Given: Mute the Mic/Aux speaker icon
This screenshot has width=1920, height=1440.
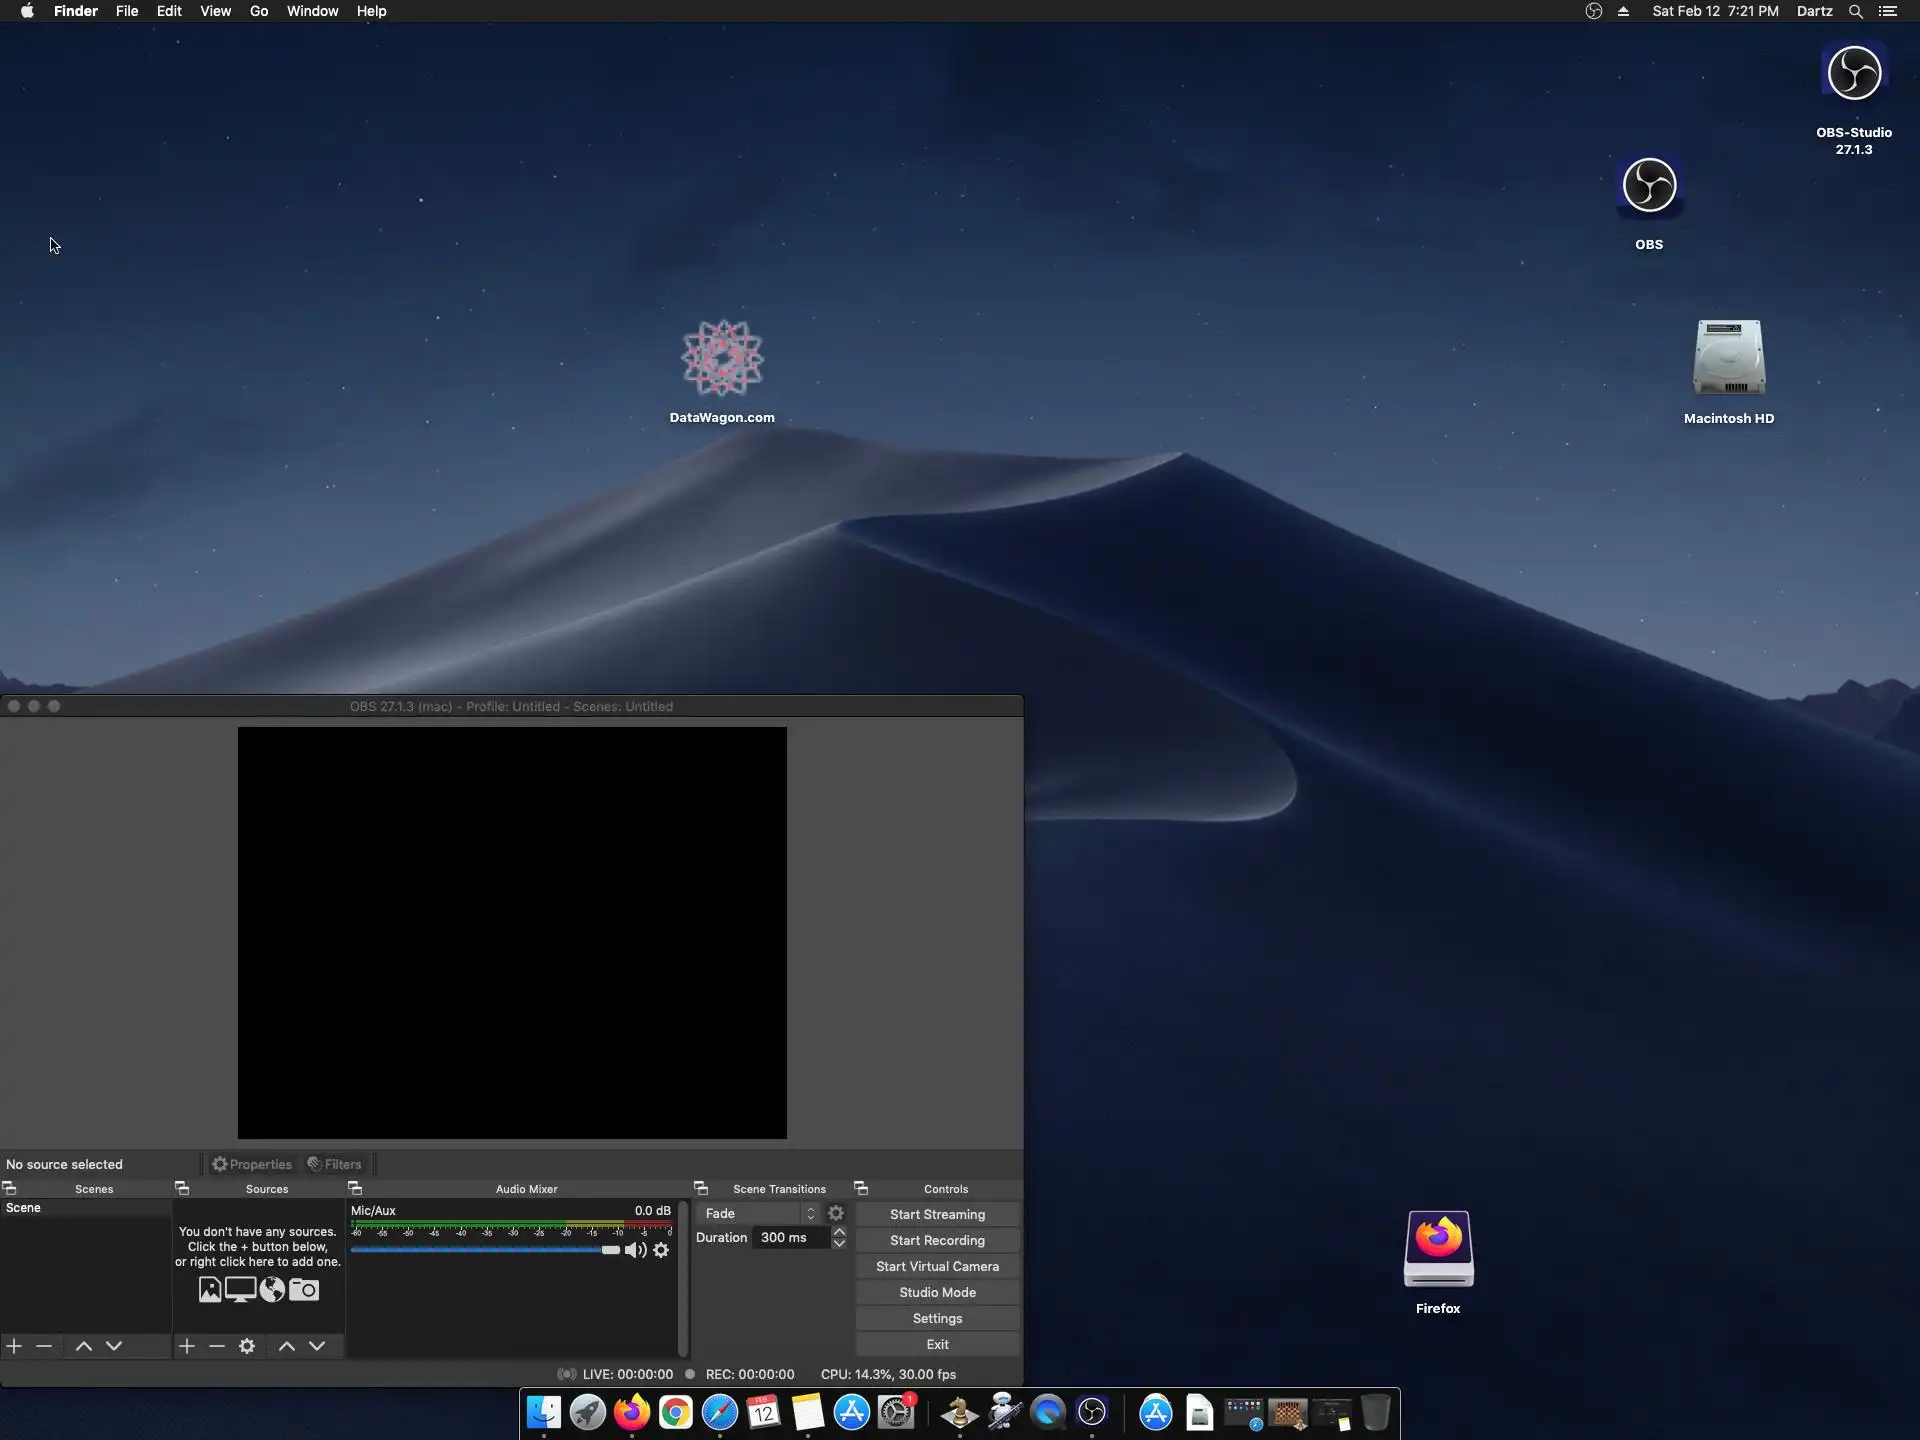Looking at the screenshot, I should pos(635,1250).
